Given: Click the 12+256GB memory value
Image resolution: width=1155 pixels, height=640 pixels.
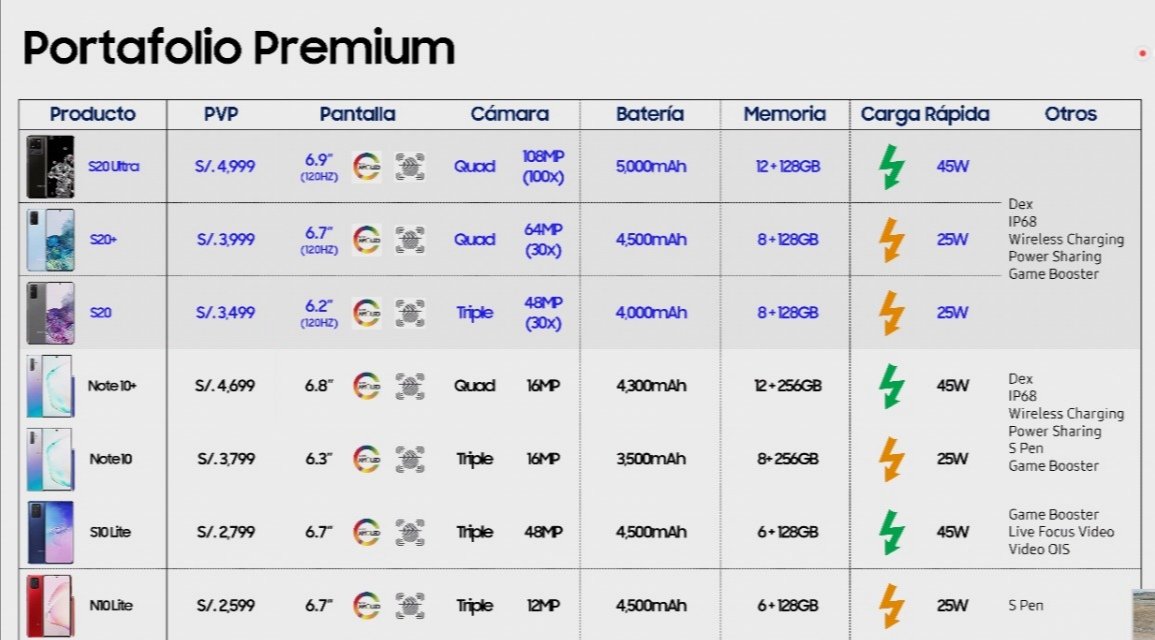Looking at the screenshot, I should pyautogui.click(x=787, y=386).
